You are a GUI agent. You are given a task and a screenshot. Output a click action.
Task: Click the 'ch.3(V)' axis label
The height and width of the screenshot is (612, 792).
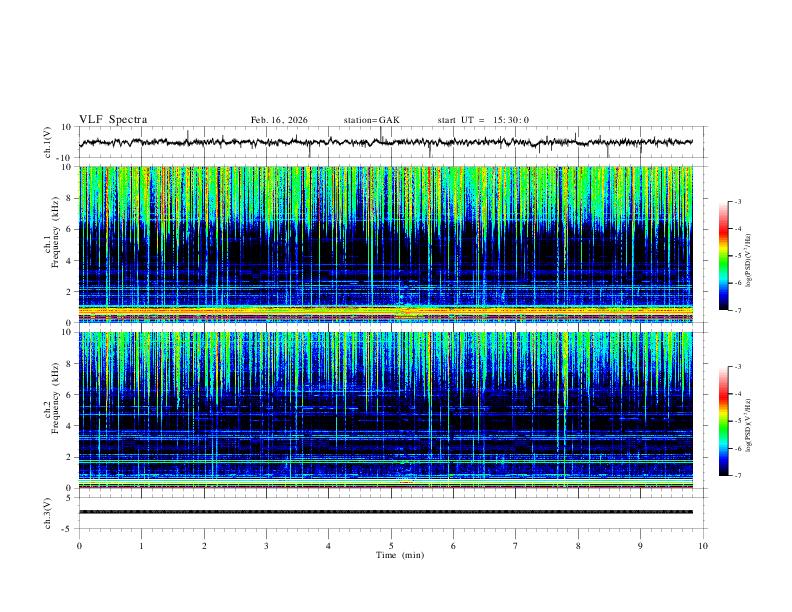[48, 514]
